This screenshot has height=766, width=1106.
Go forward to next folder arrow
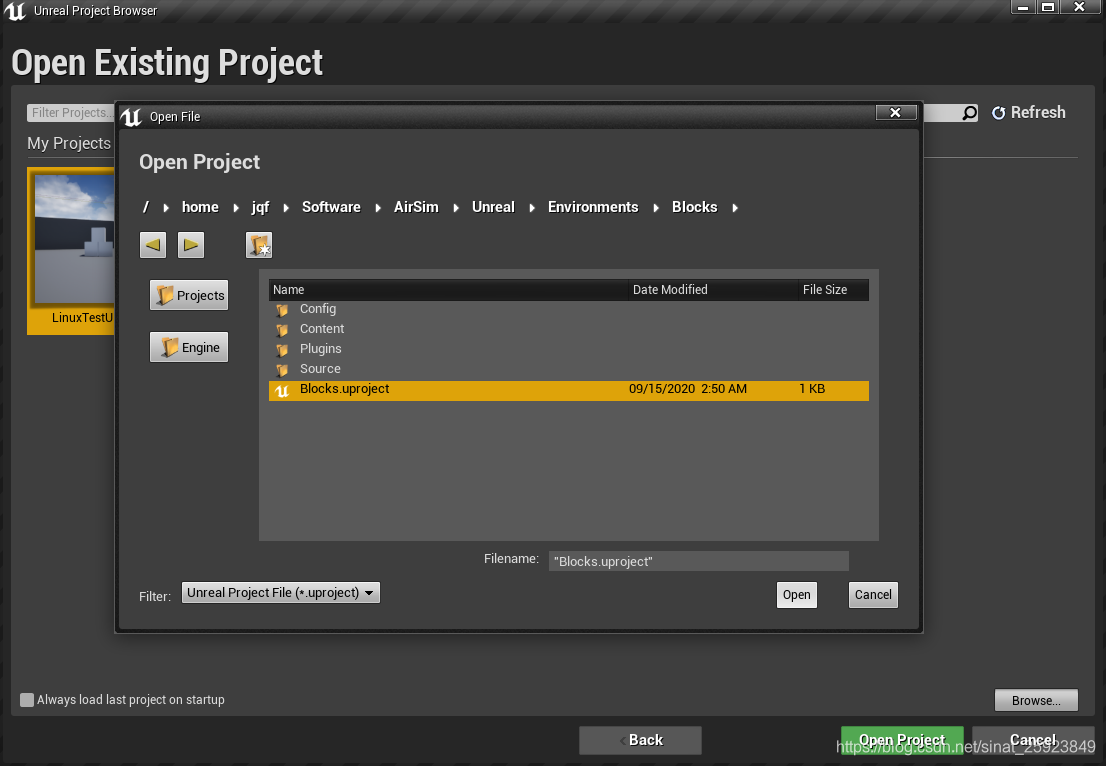click(x=190, y=245)
